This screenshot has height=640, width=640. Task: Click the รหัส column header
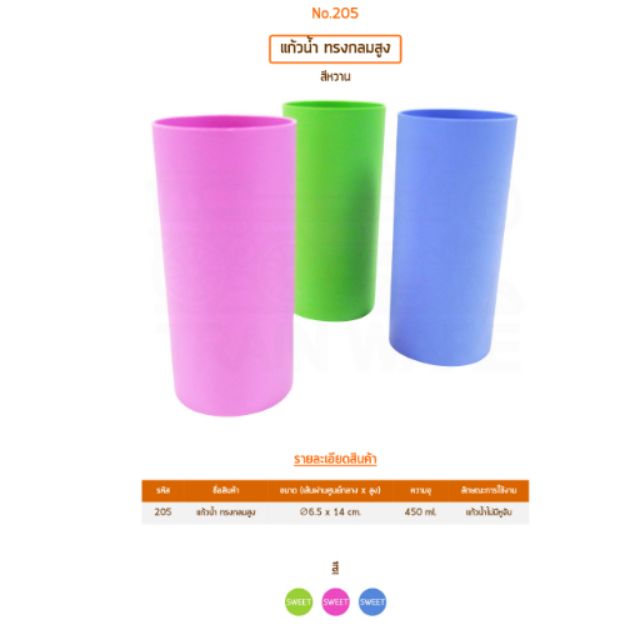click(x=163, y=490)
